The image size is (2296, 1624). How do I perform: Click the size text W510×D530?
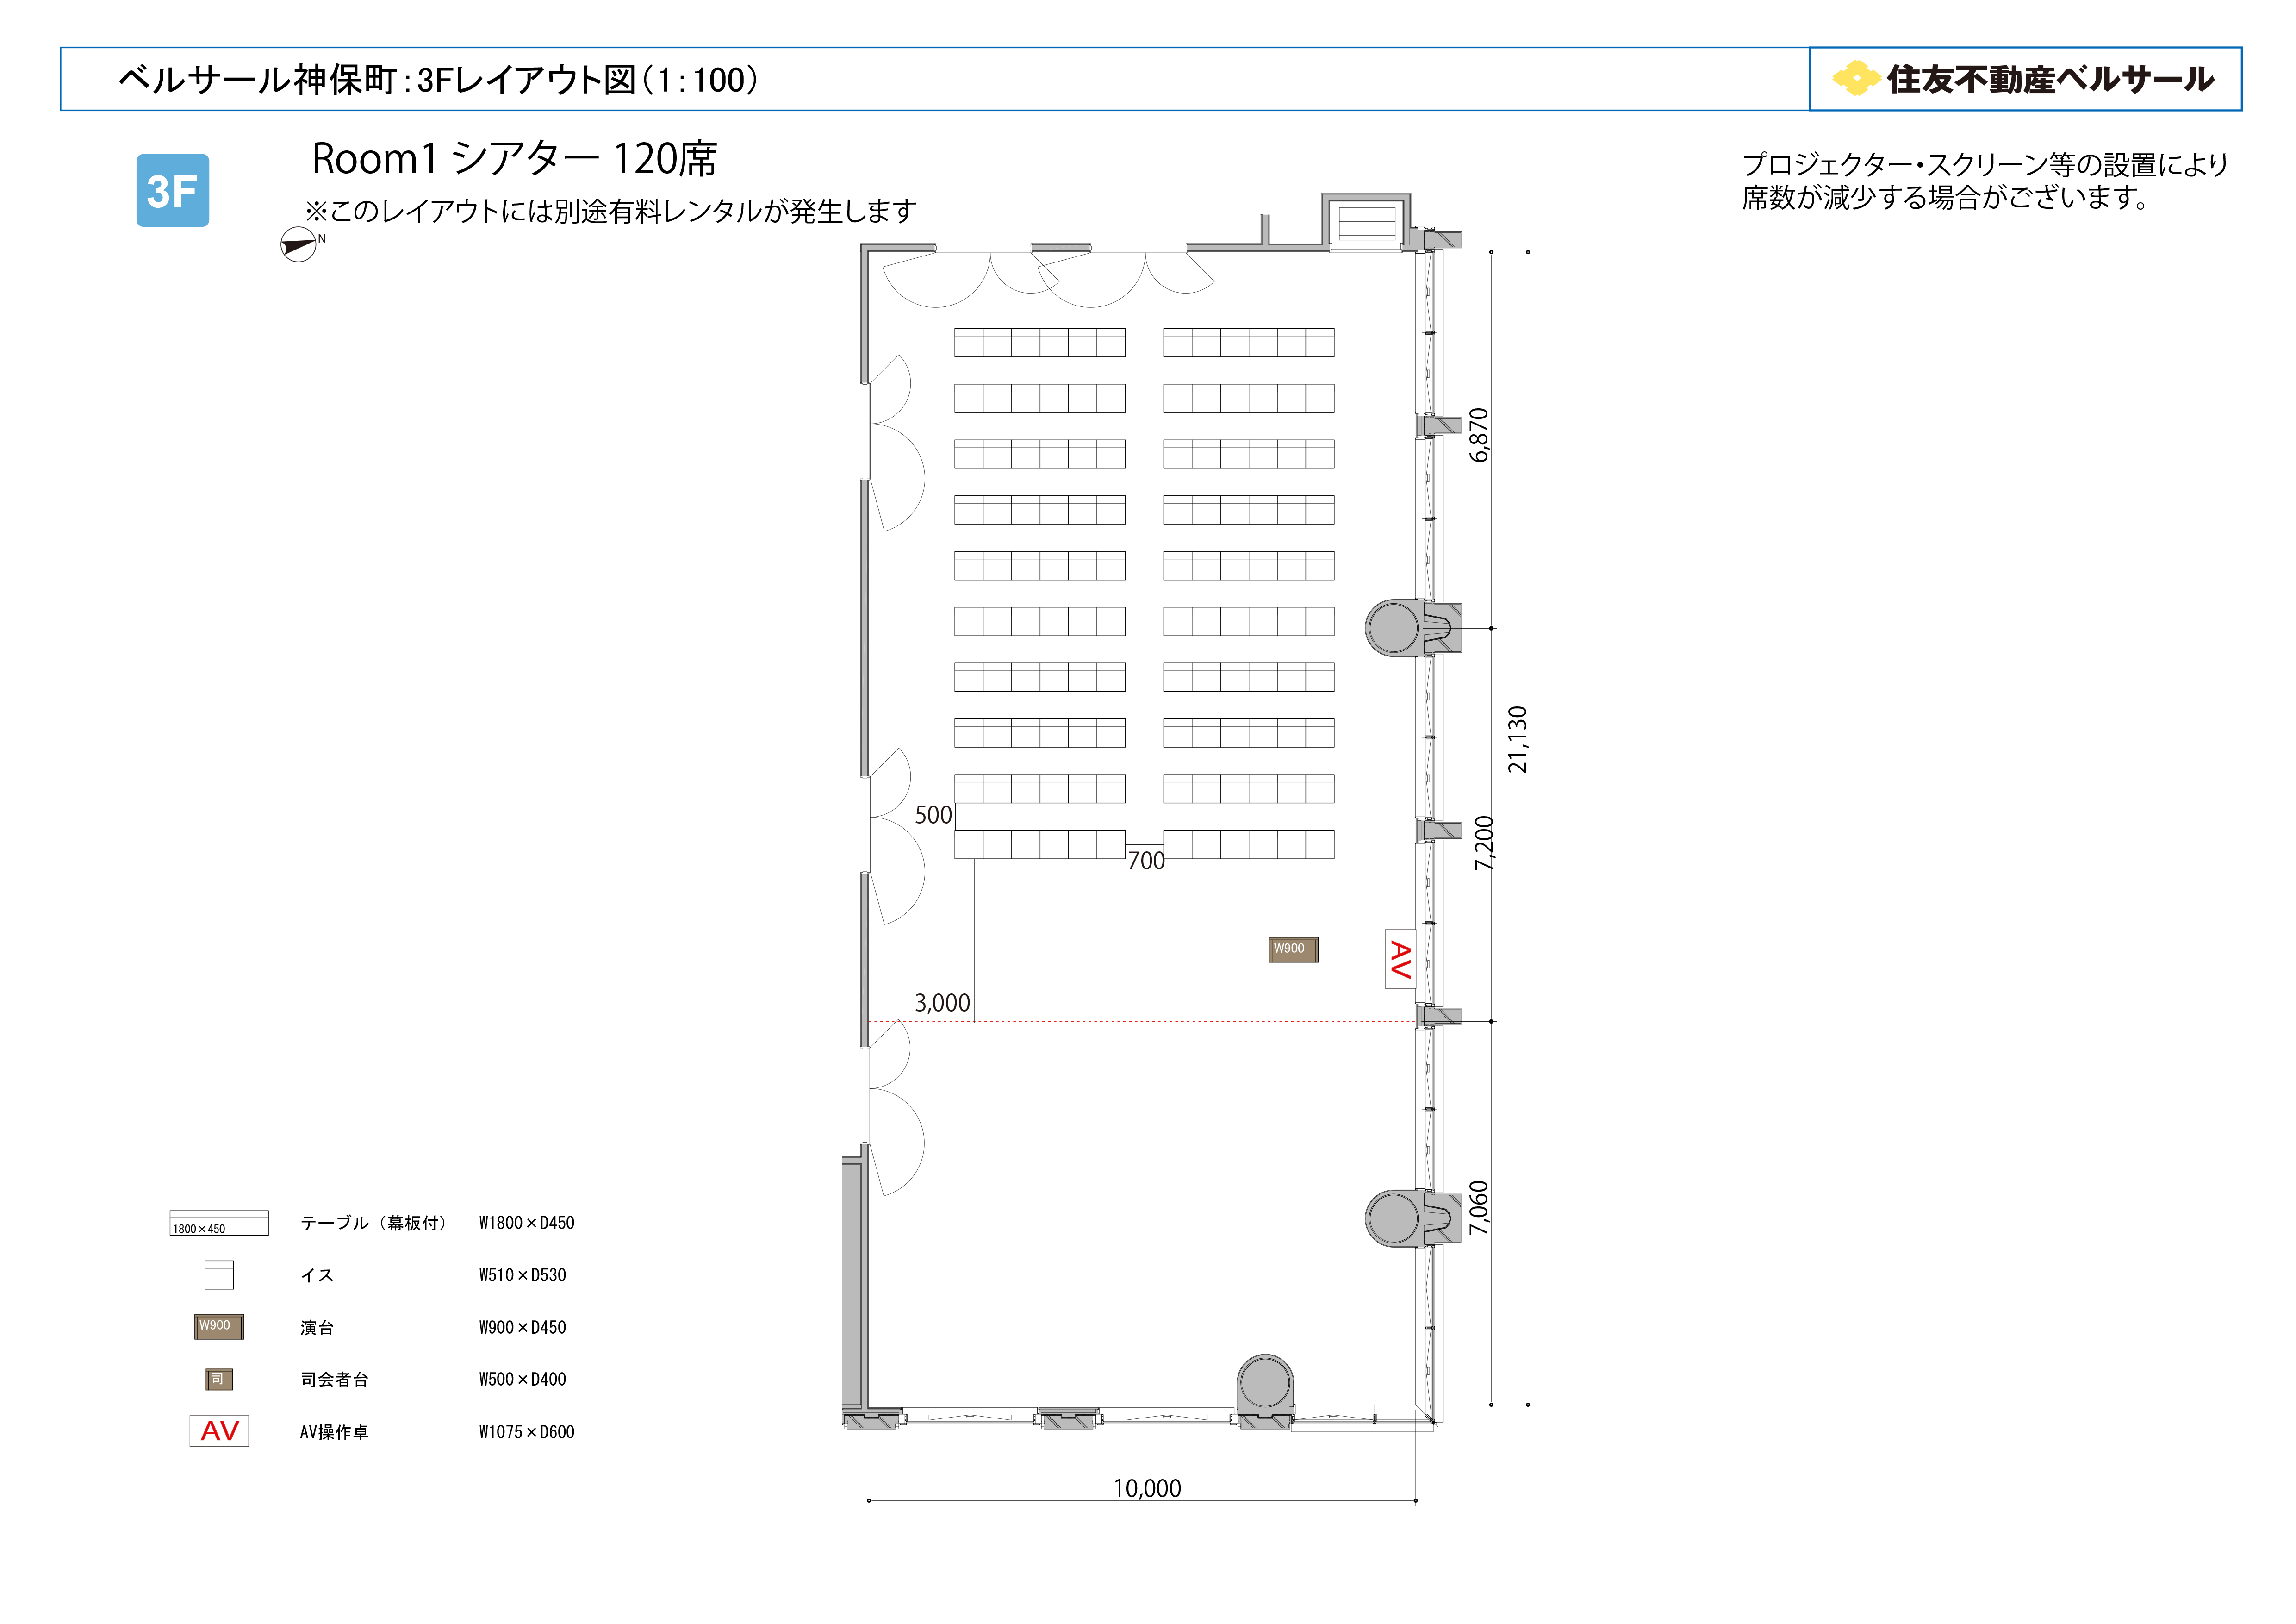coord(522,1275)
